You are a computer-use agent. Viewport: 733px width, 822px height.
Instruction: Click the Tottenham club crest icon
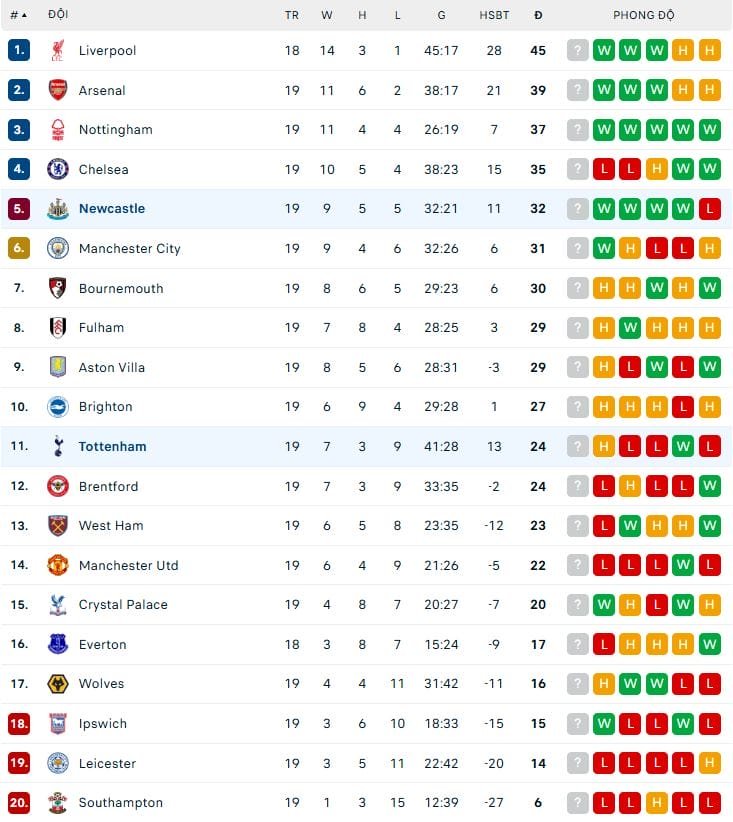point(58,446)
